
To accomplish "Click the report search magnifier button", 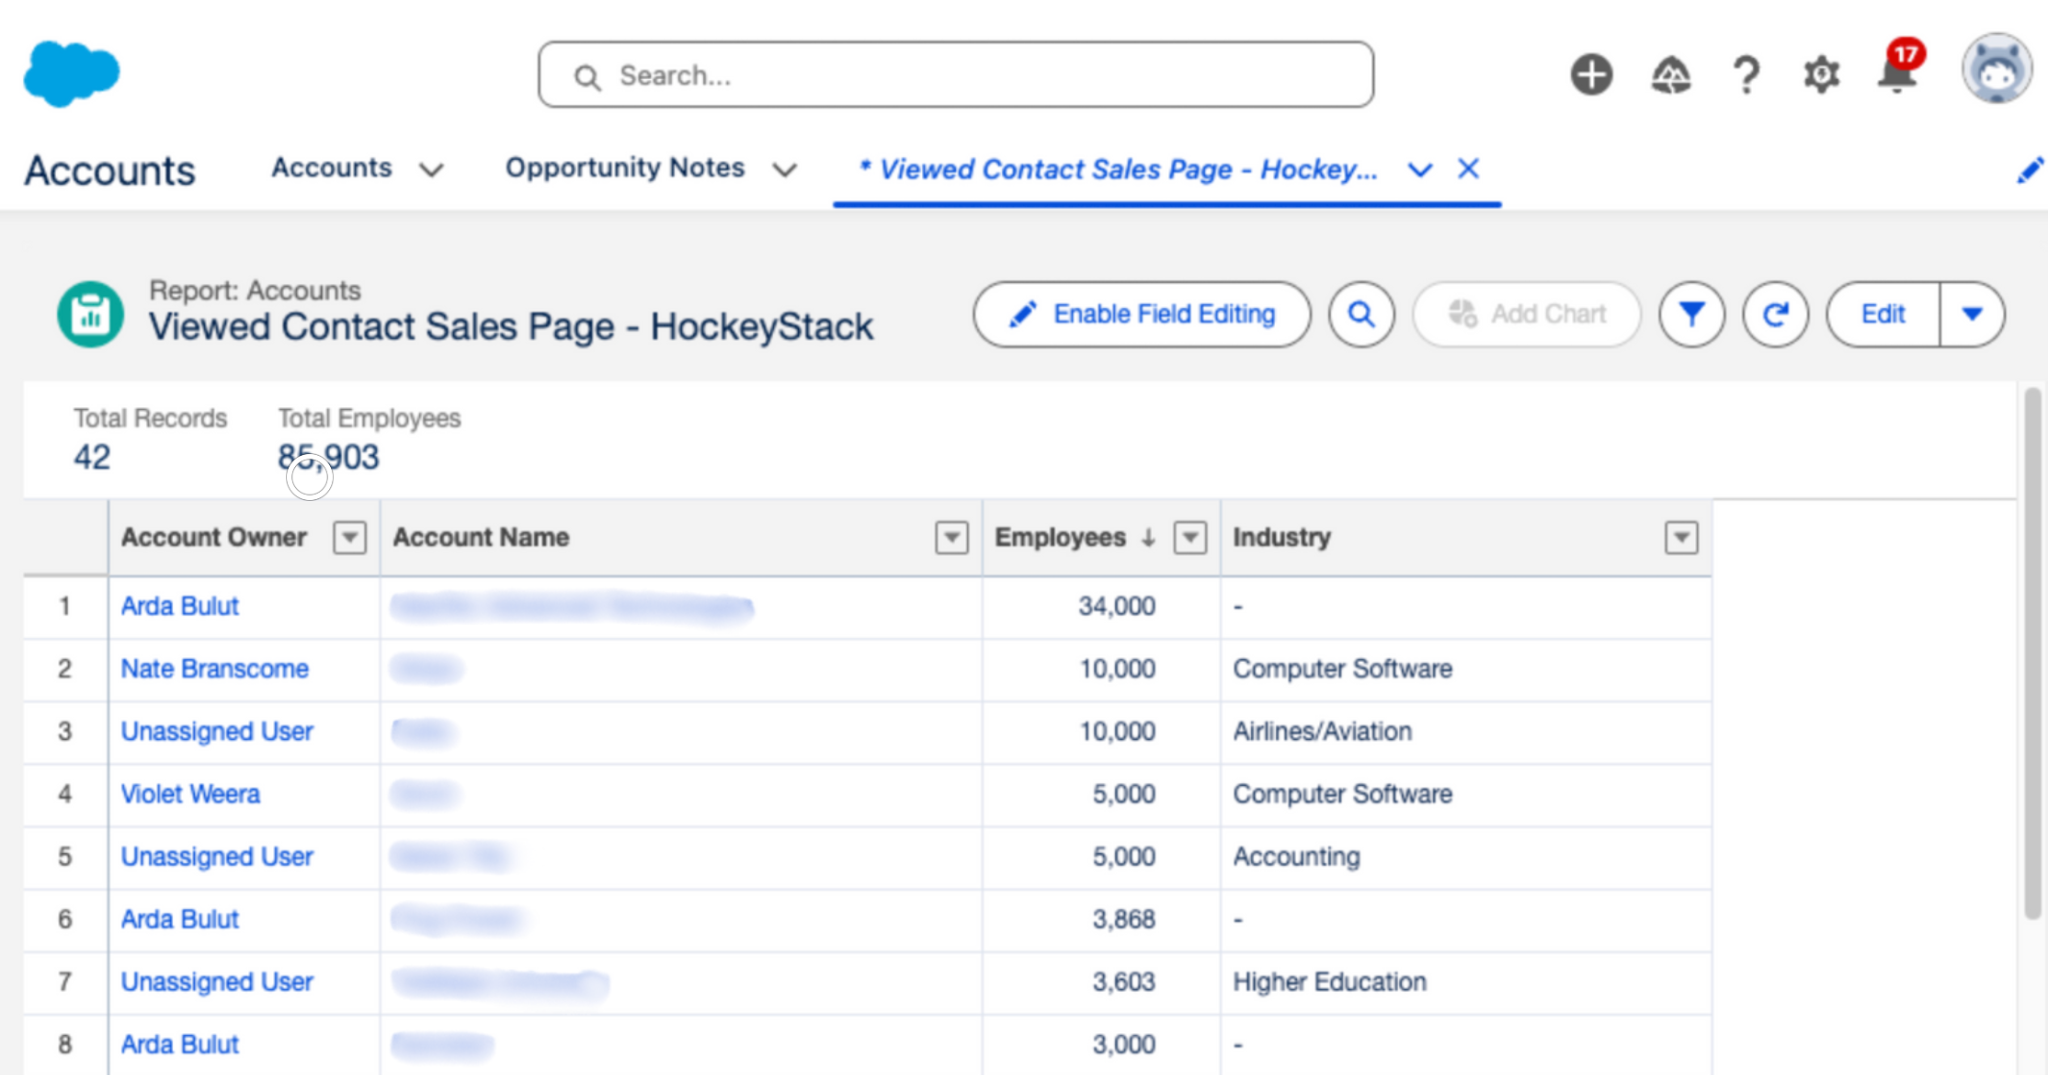I will click(x=1361, y=314).
